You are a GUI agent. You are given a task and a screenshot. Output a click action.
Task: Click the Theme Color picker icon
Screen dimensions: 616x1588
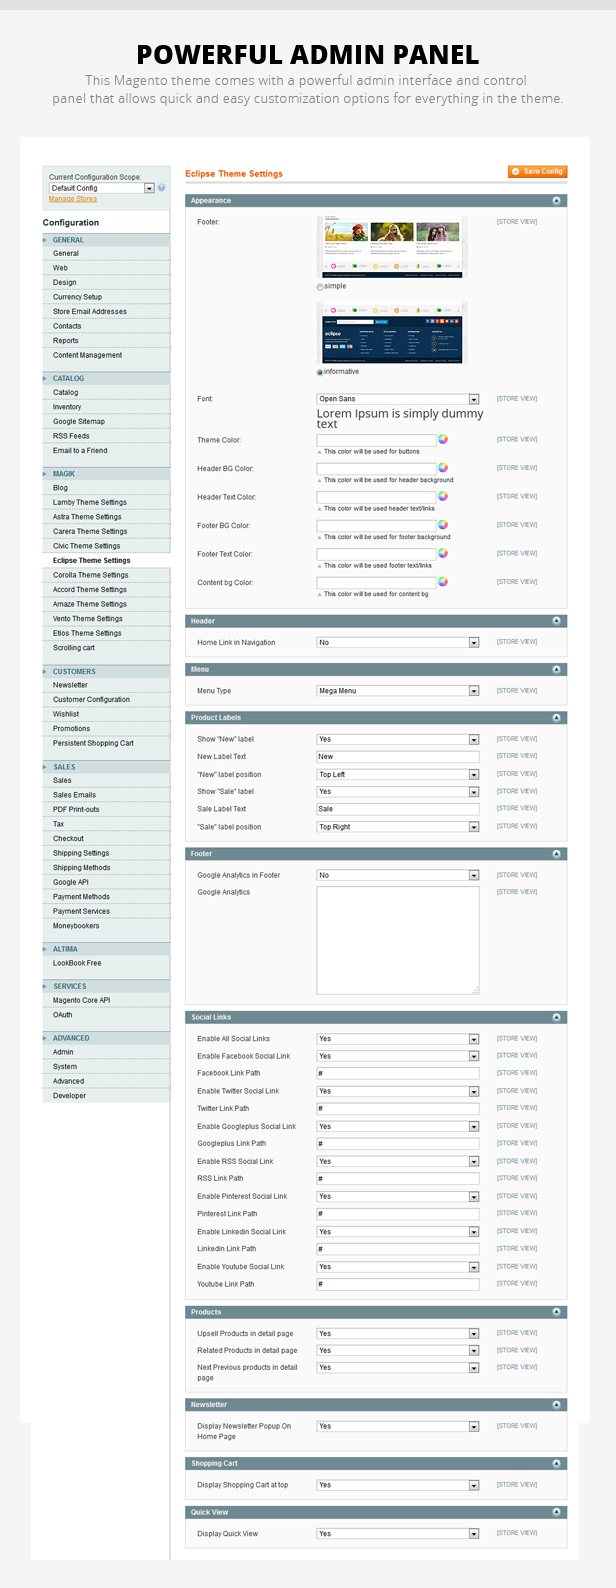[x=443, y=439]
